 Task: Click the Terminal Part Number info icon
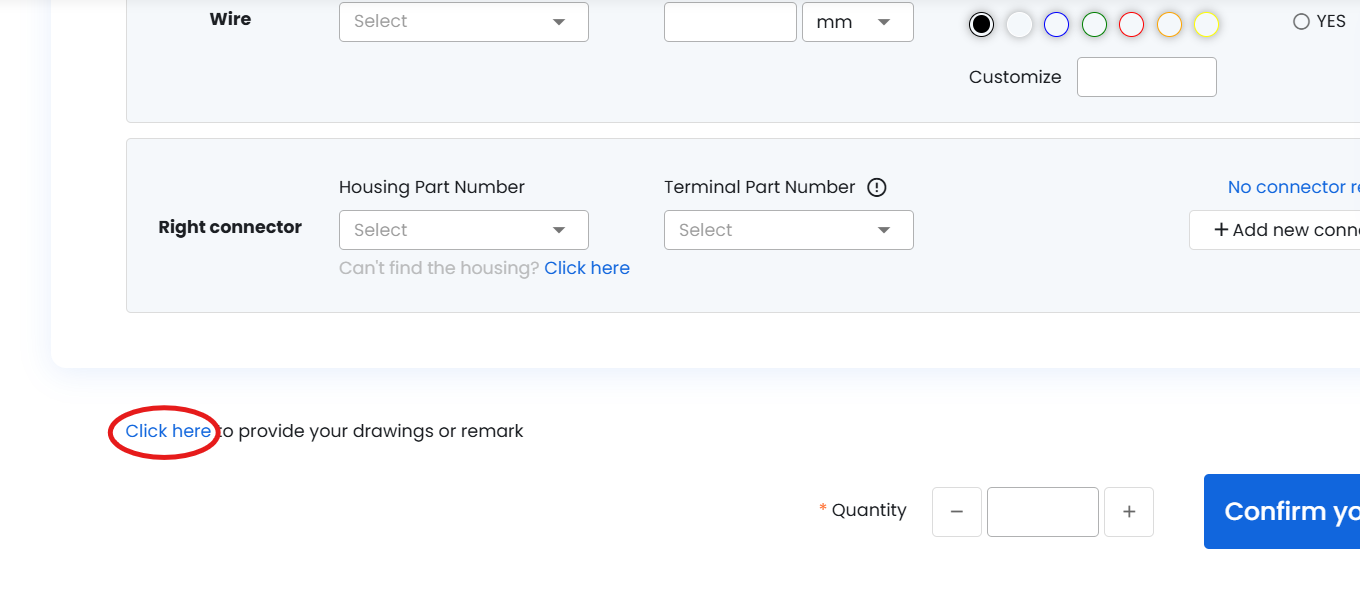click(x=877, y=187)
